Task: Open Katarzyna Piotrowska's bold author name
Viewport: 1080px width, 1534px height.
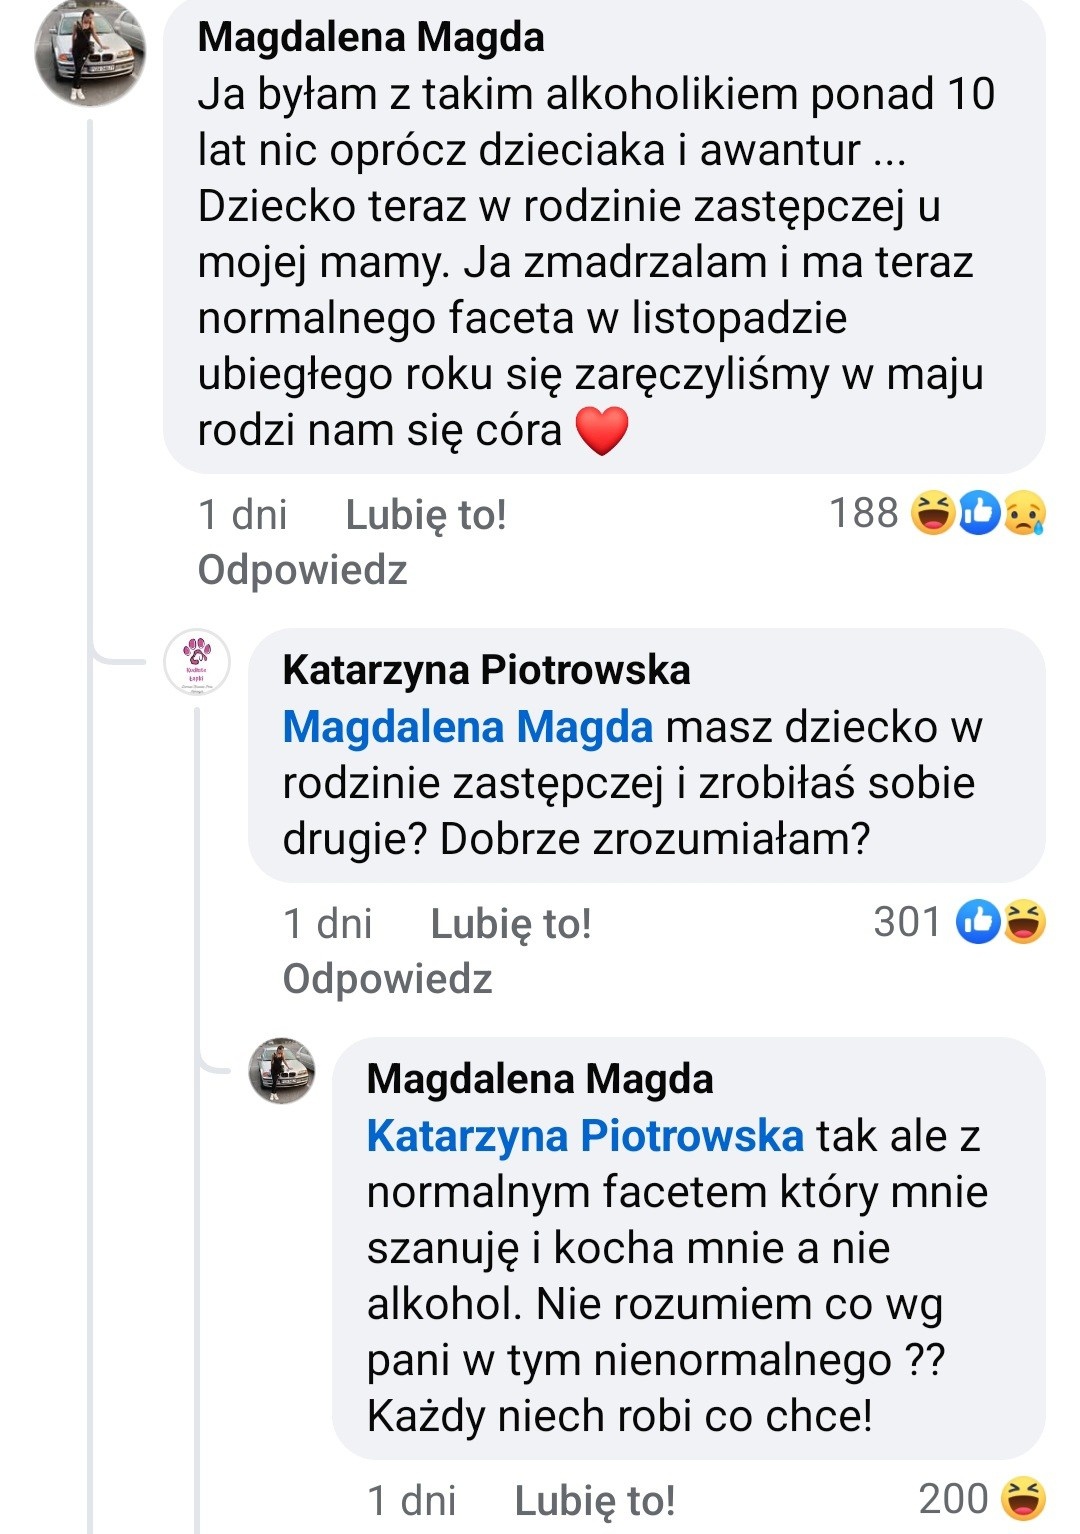Action: pyautogui.click(x=486, y=670)
